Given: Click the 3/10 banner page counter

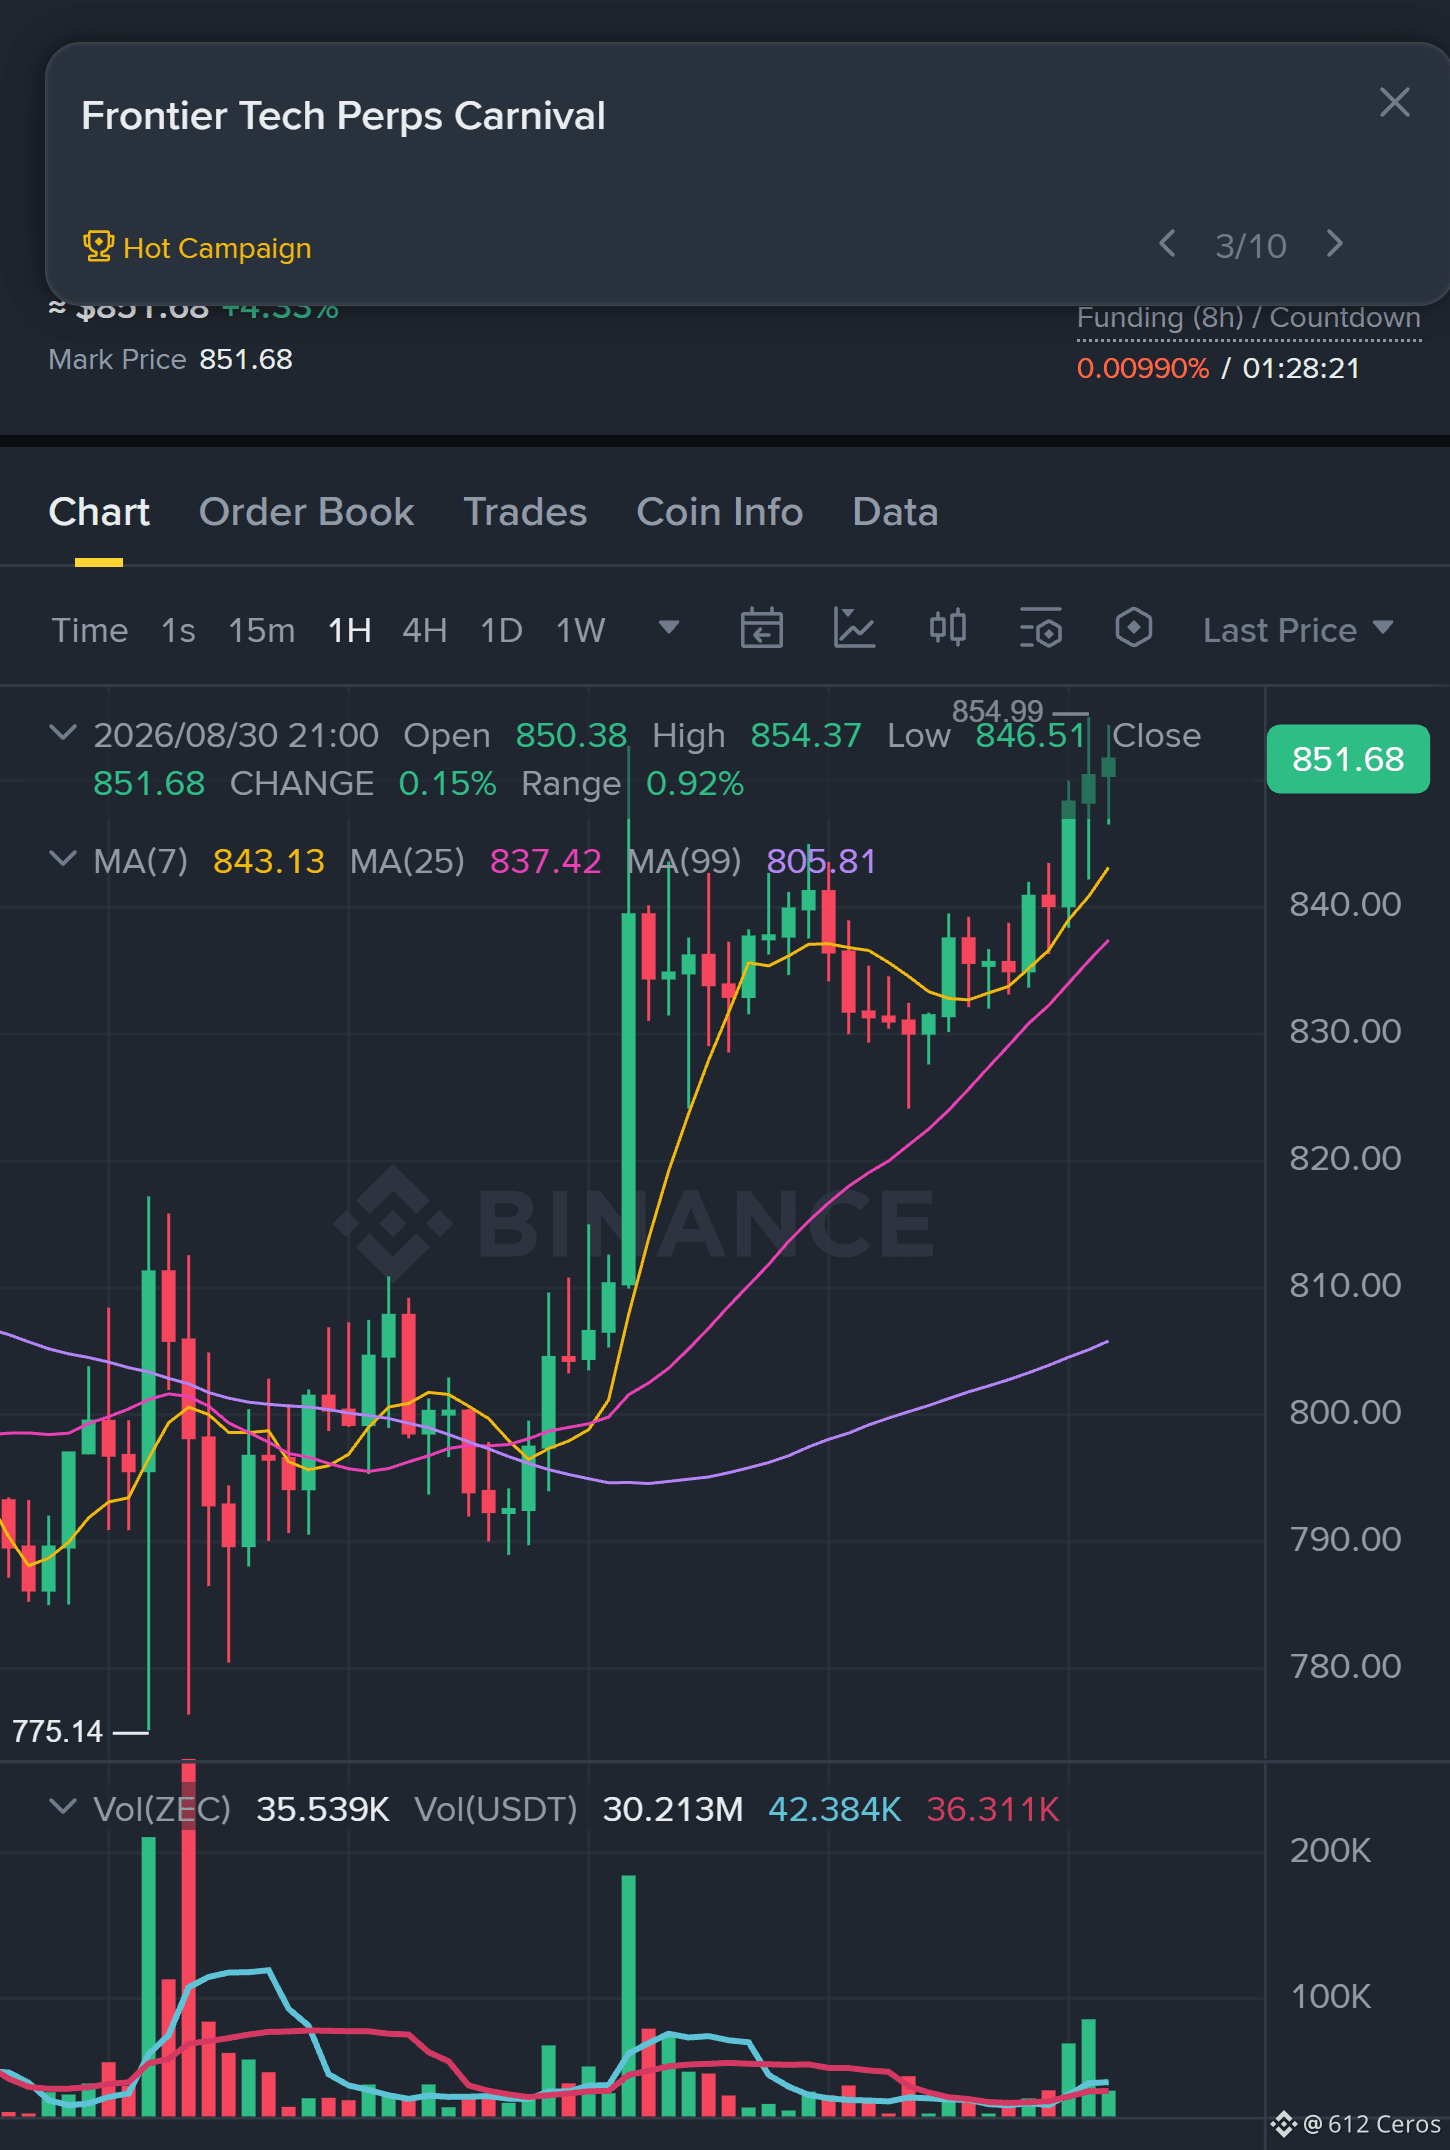Looking at the screenshot, I should (1251, 246).
